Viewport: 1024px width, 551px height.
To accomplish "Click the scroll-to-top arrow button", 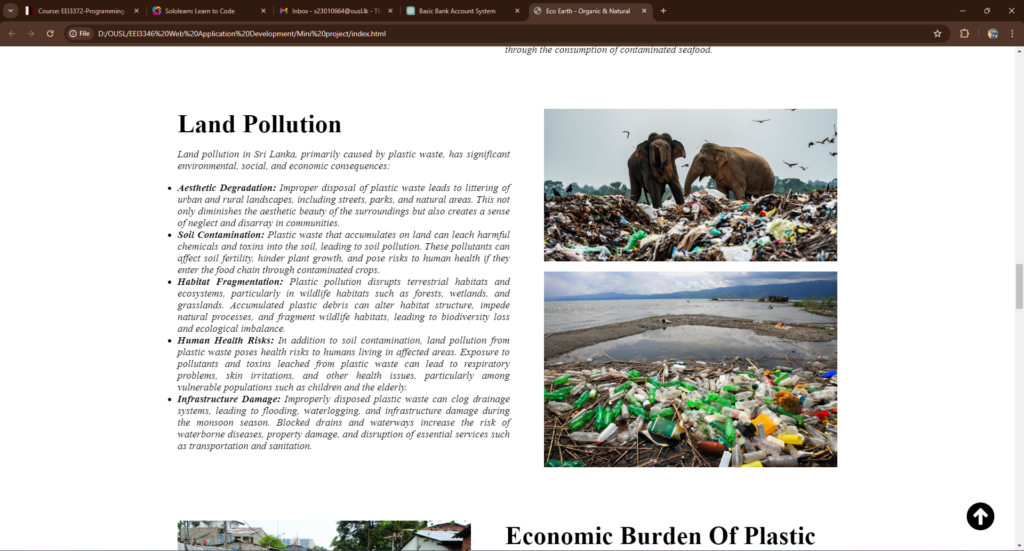I will (980, 516).
